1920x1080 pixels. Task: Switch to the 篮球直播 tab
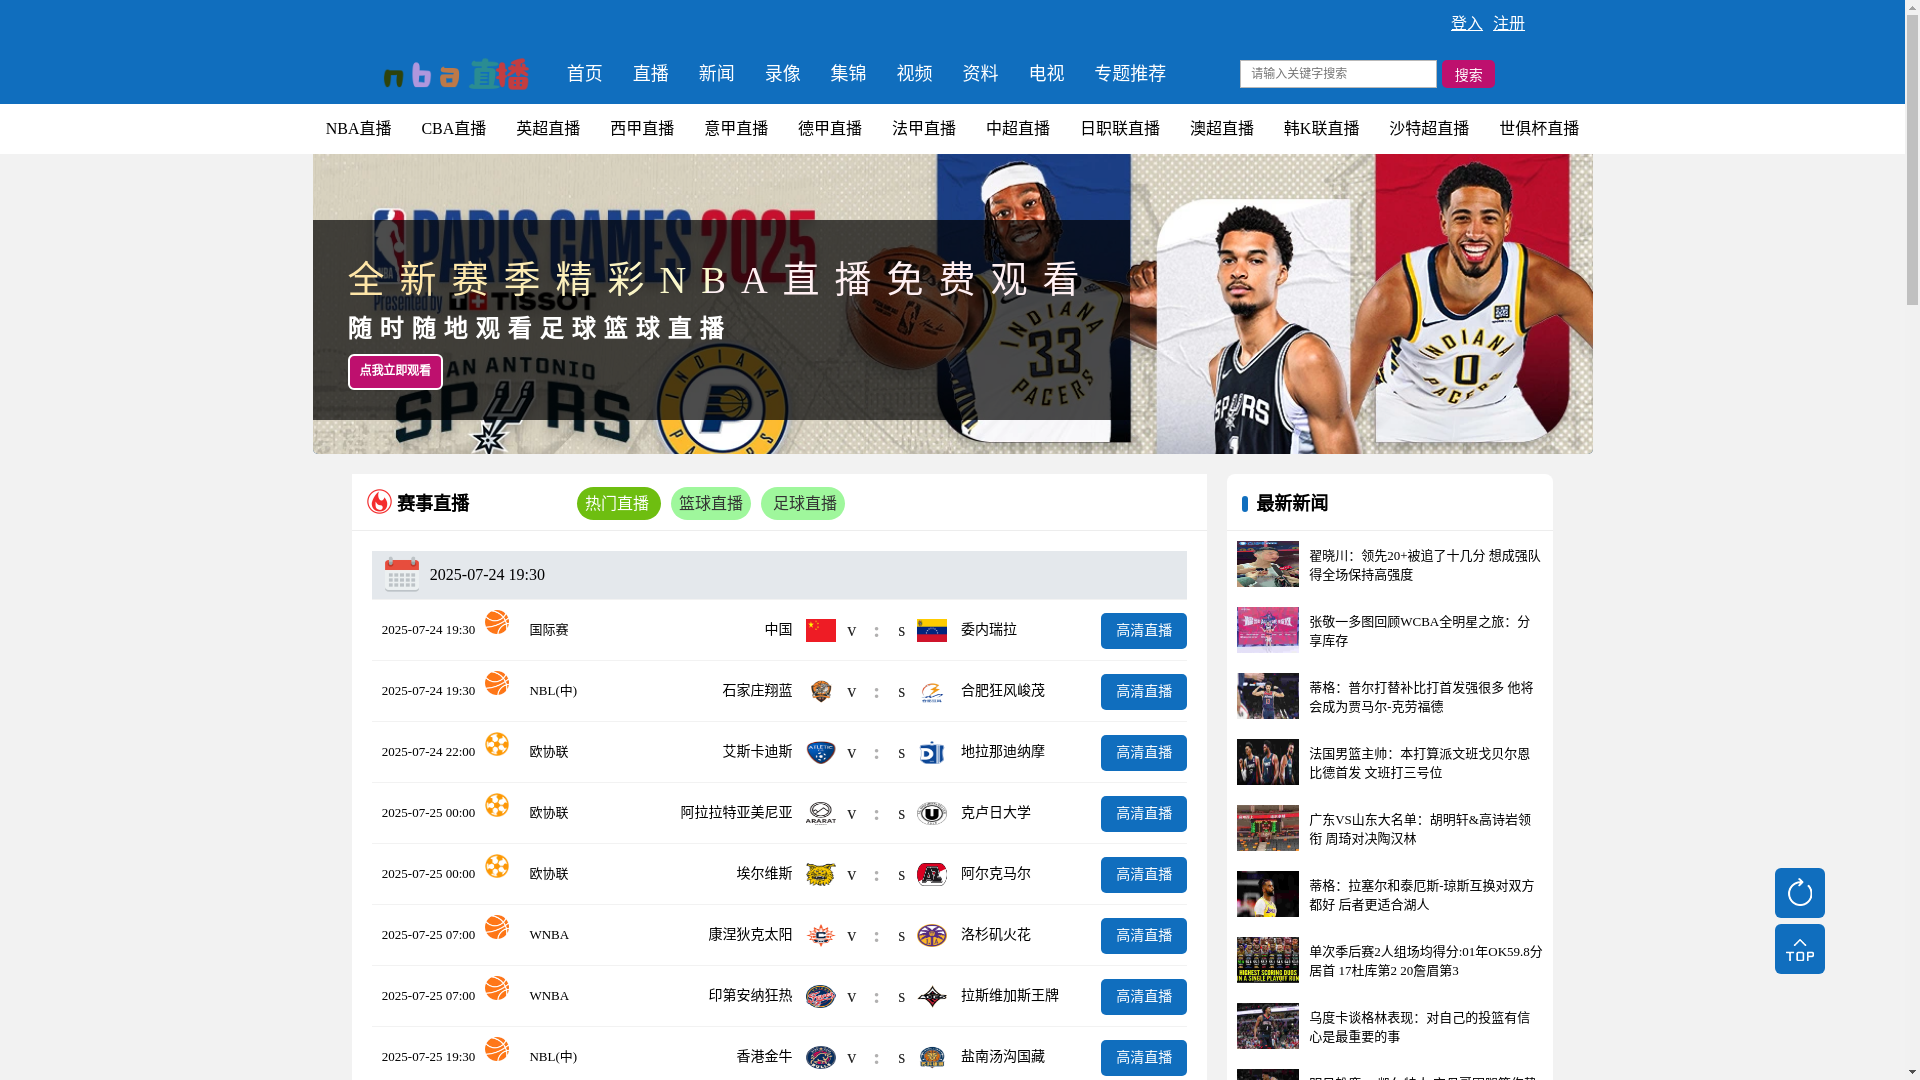click(x=710, y=503)
